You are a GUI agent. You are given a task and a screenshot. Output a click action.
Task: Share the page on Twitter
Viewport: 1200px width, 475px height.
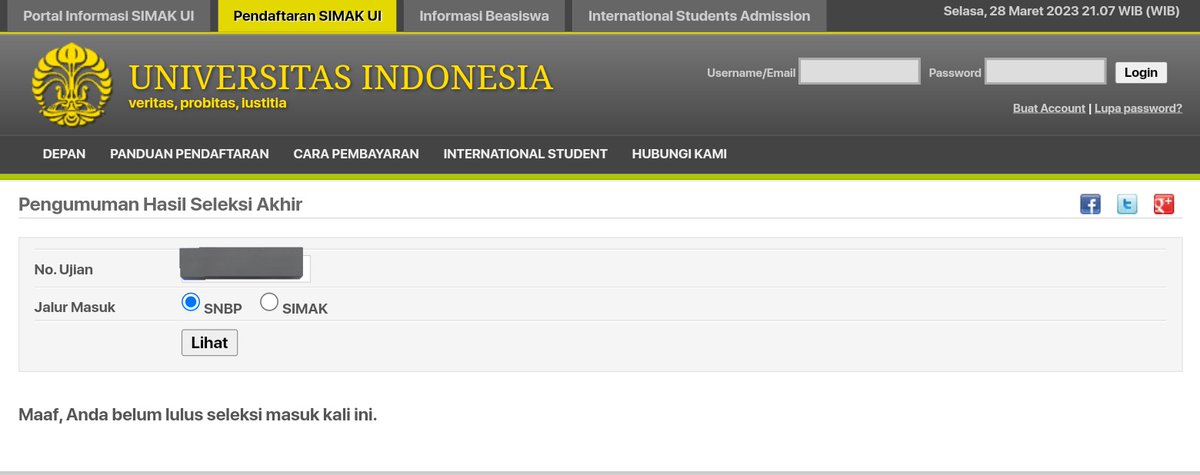point(1127,204)
